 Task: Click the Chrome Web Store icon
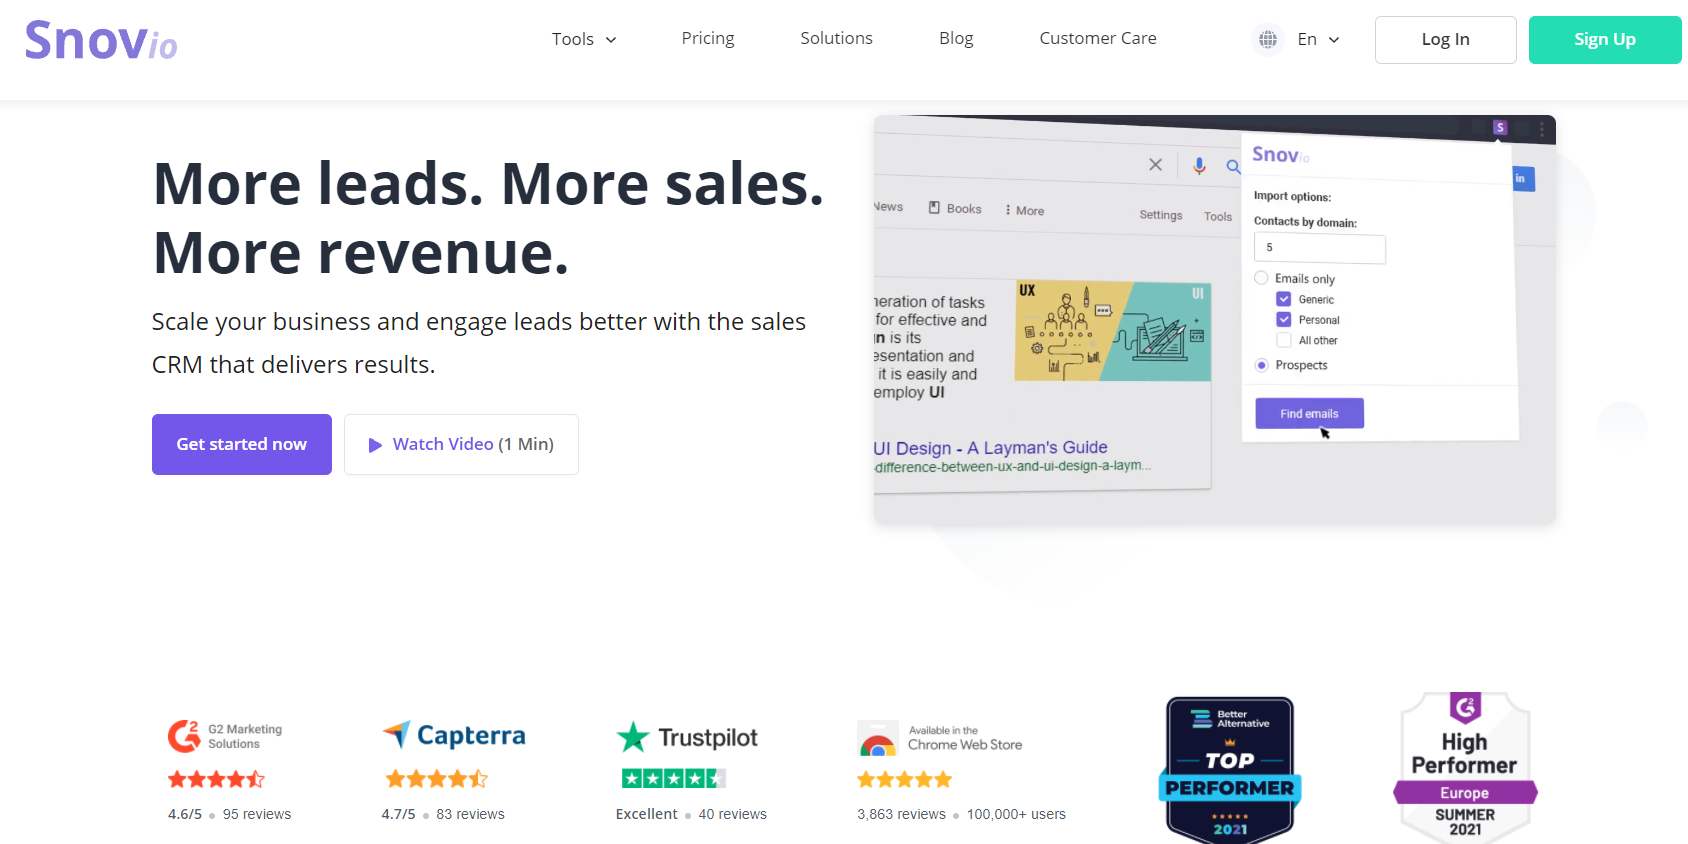[878, 740]
